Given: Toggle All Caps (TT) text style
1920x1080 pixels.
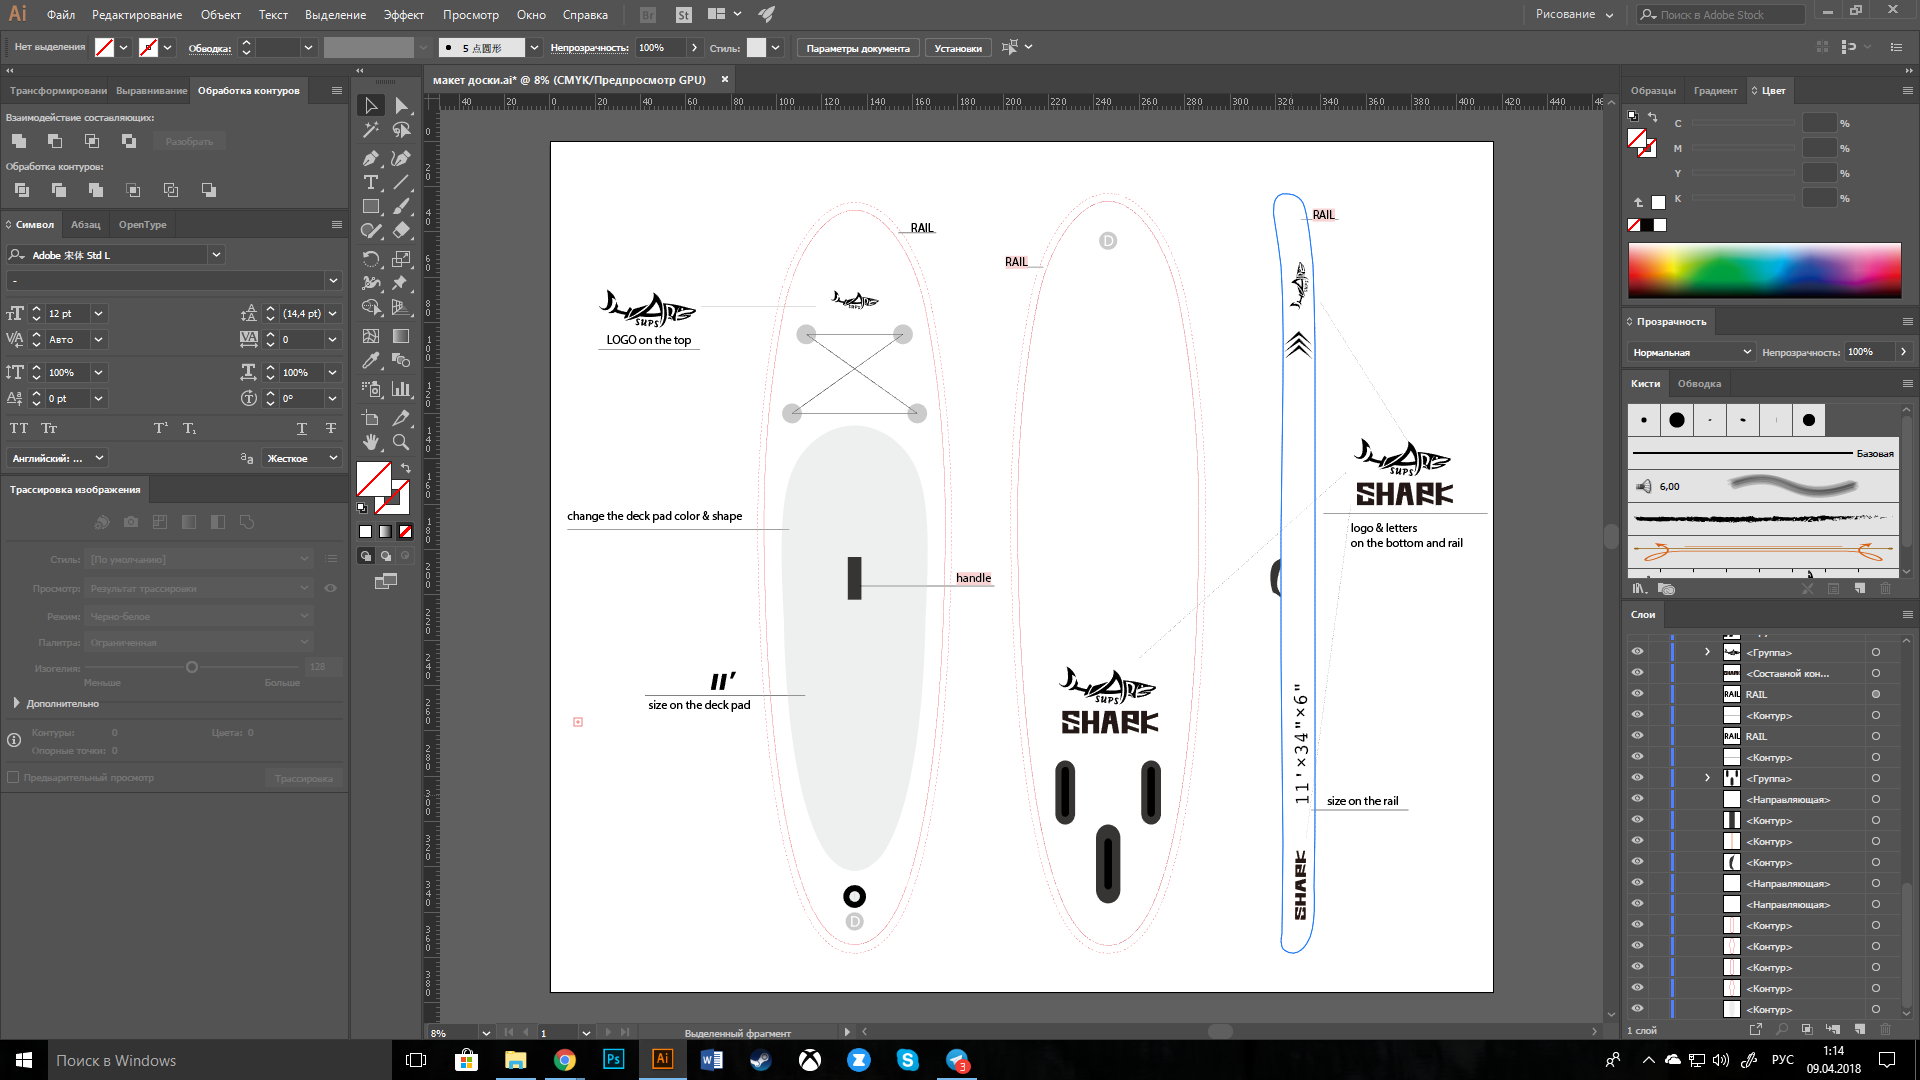Looking at the screenshot, I should click(x=19, y=428).
